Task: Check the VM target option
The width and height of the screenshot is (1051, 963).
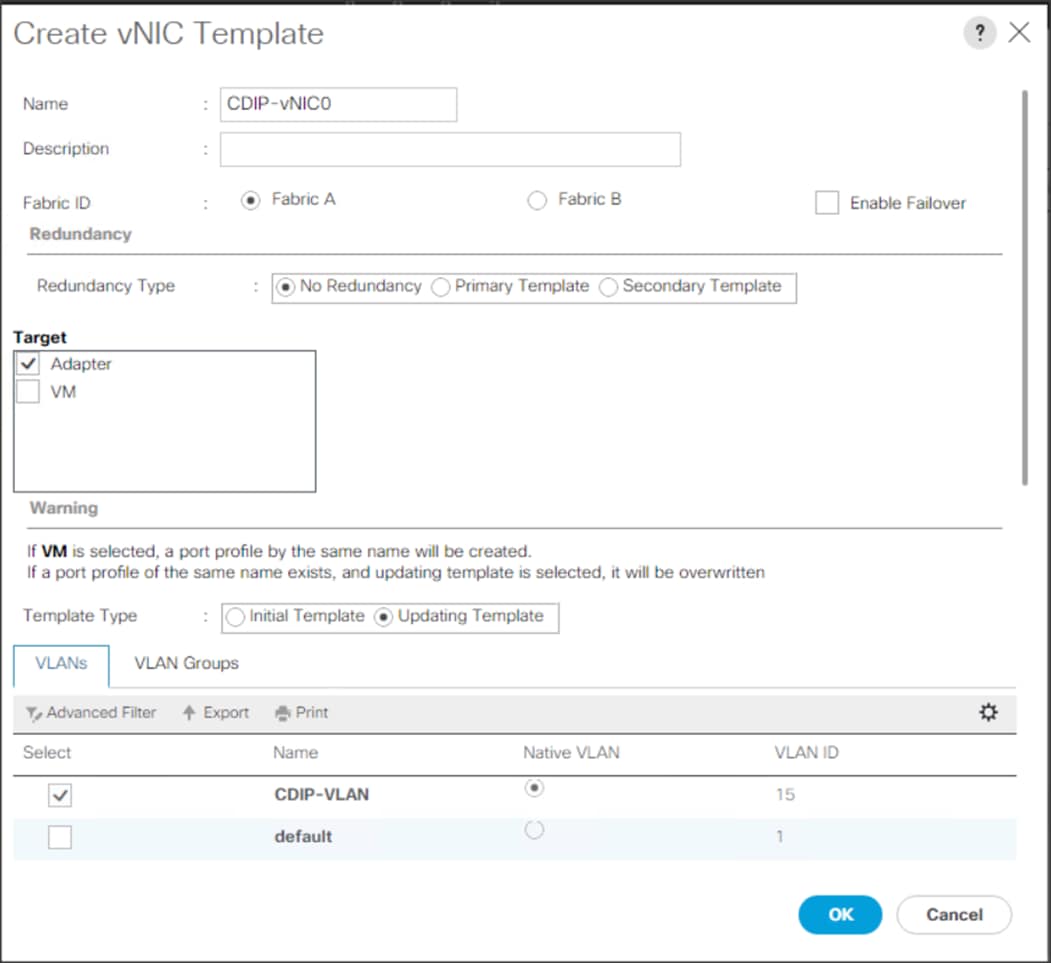Action: (x=27, y=392)
